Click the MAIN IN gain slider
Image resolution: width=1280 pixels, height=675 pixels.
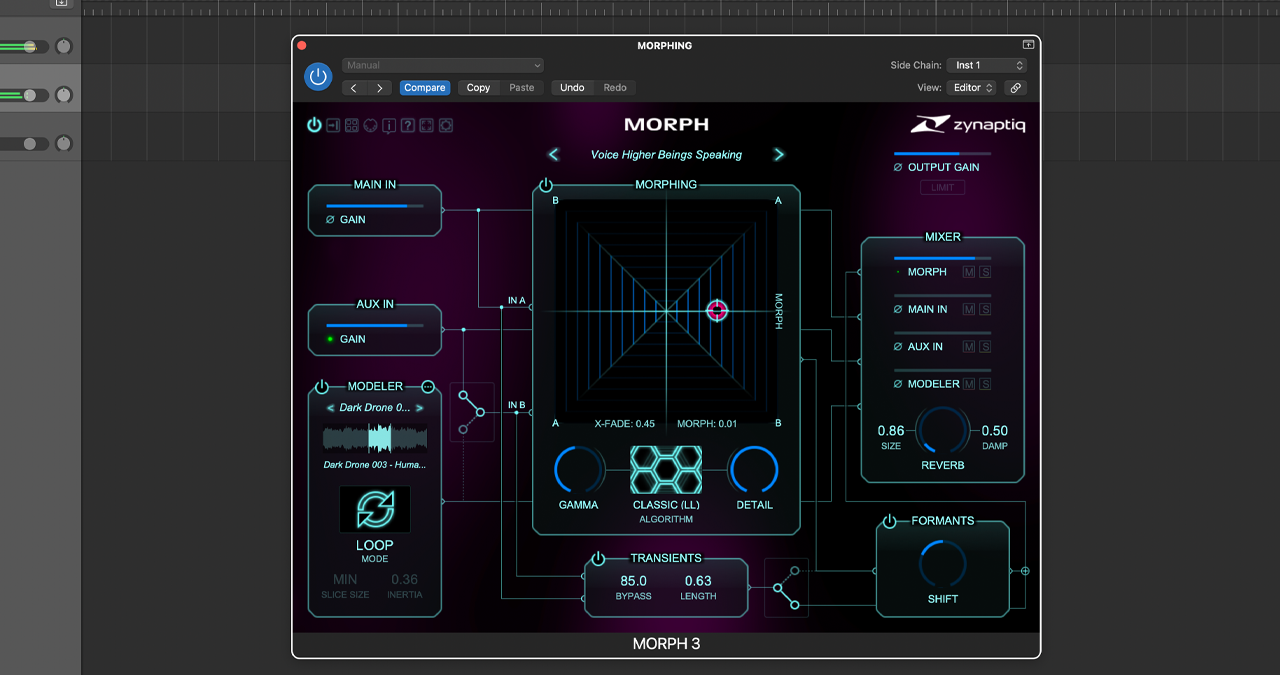coord(375,206)
